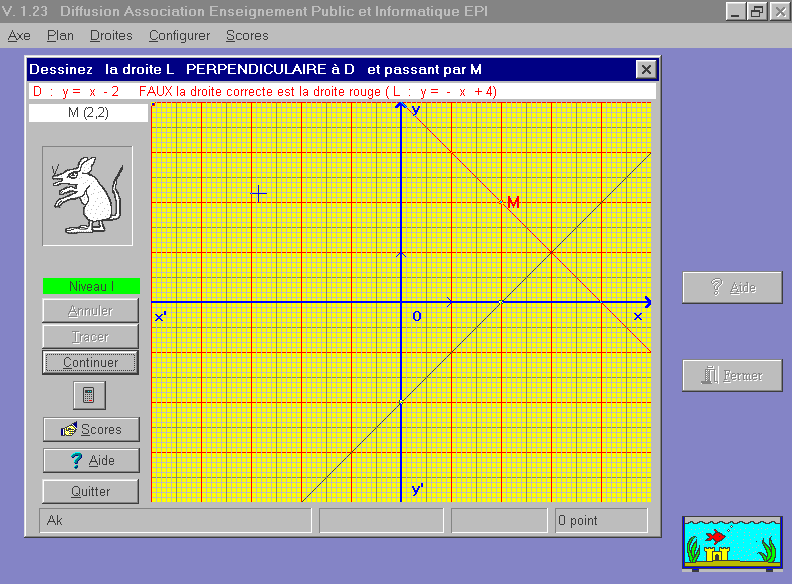Open the Scores menu in menu bar
The height and width of the screenshot is (584, 792).
(x=247, y=35)
